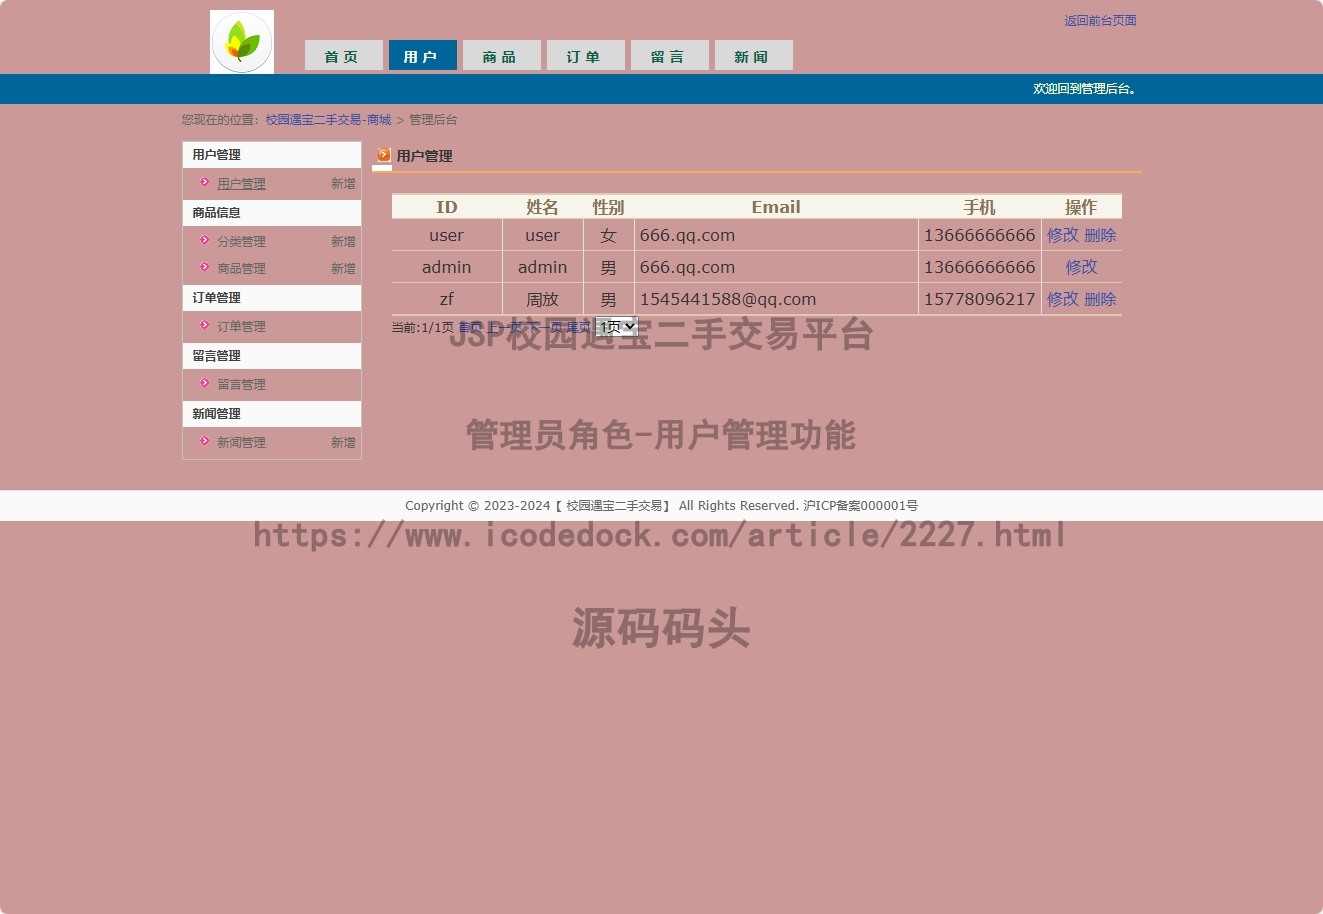Click 新增 next to 分类管理
The image size is (1323, 914).
tap(343, 242)
